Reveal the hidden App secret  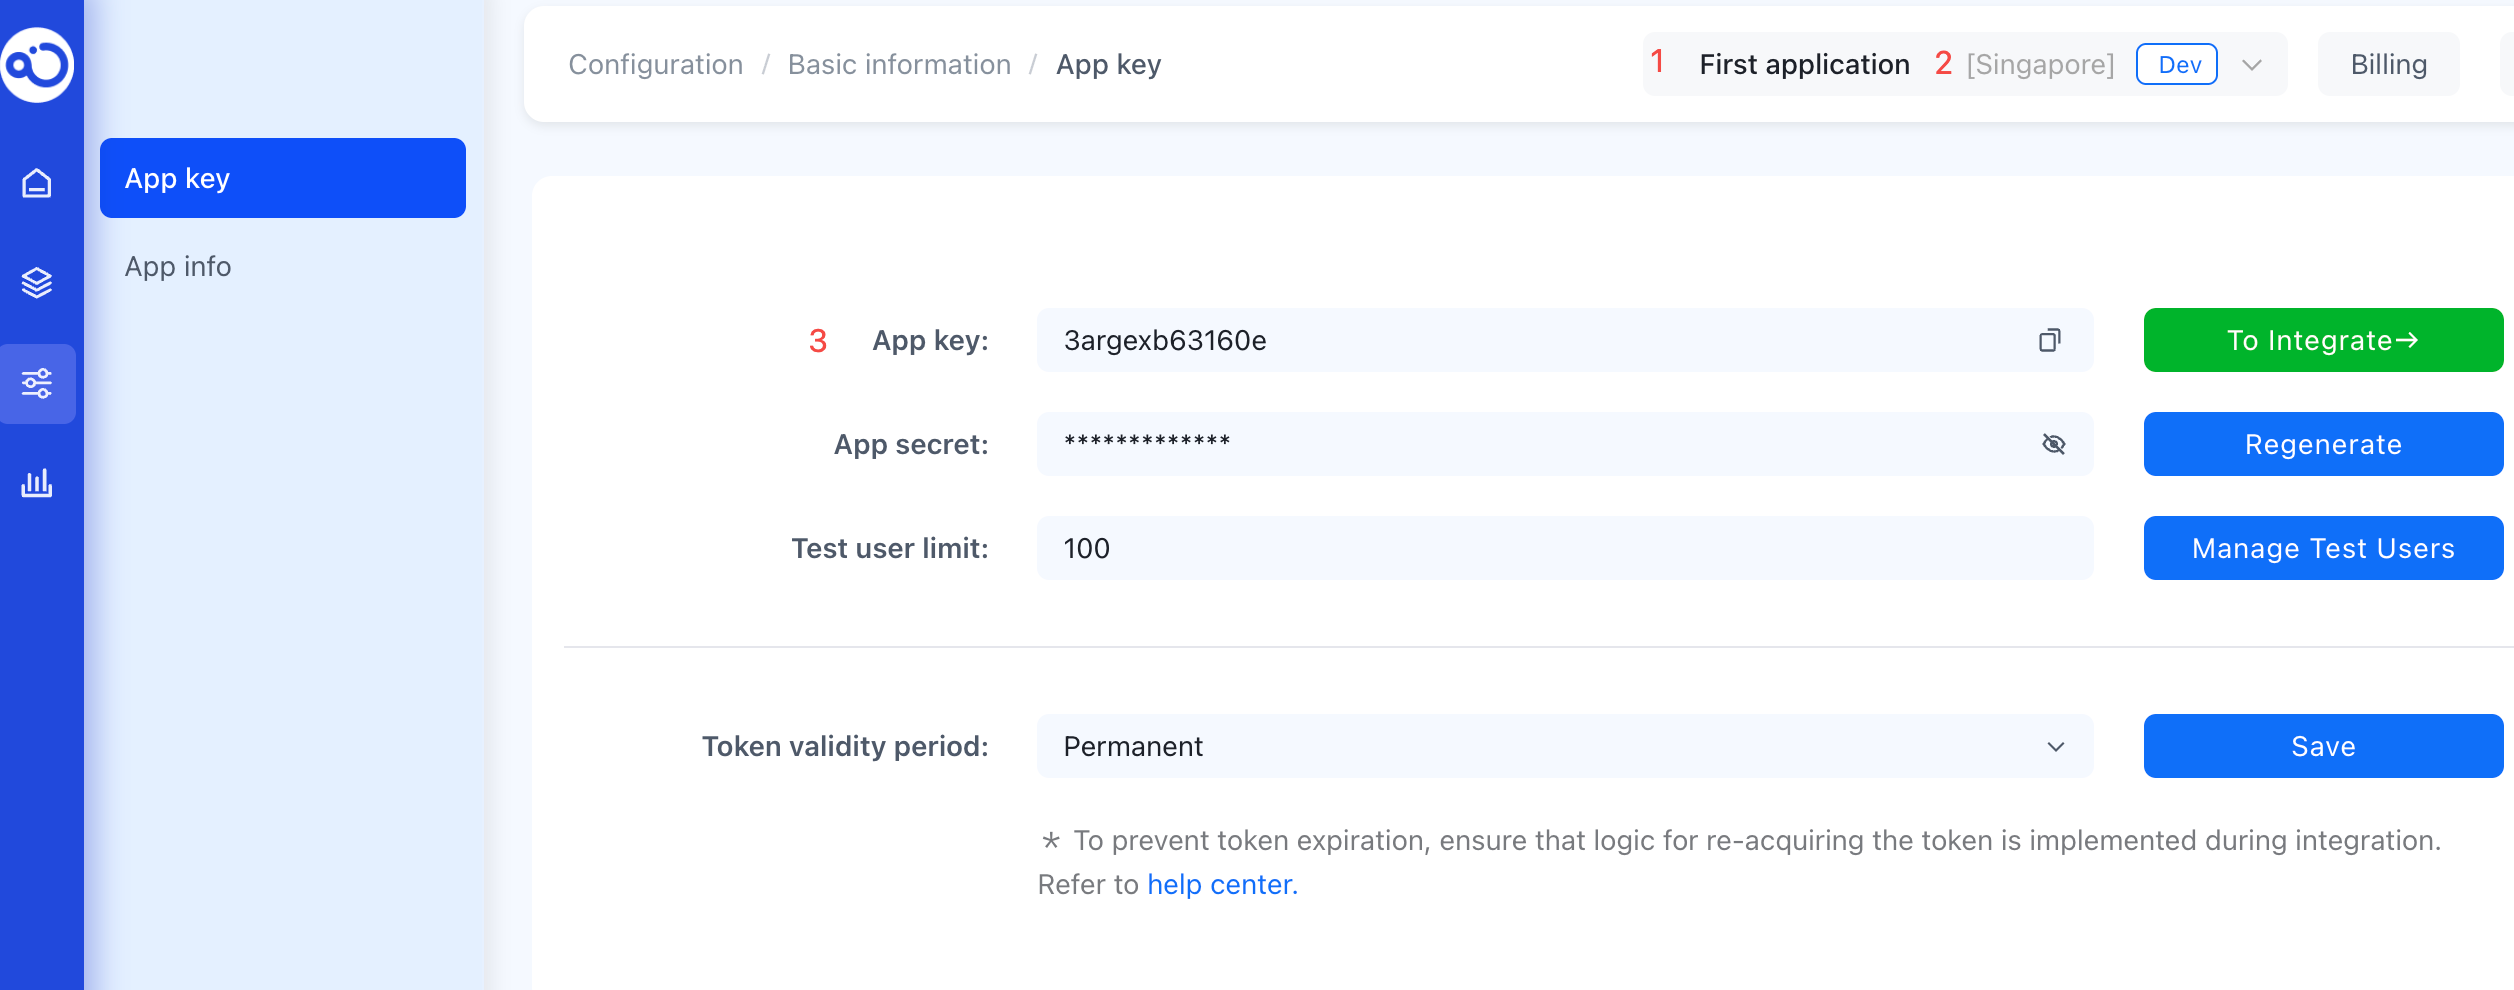2053,444
